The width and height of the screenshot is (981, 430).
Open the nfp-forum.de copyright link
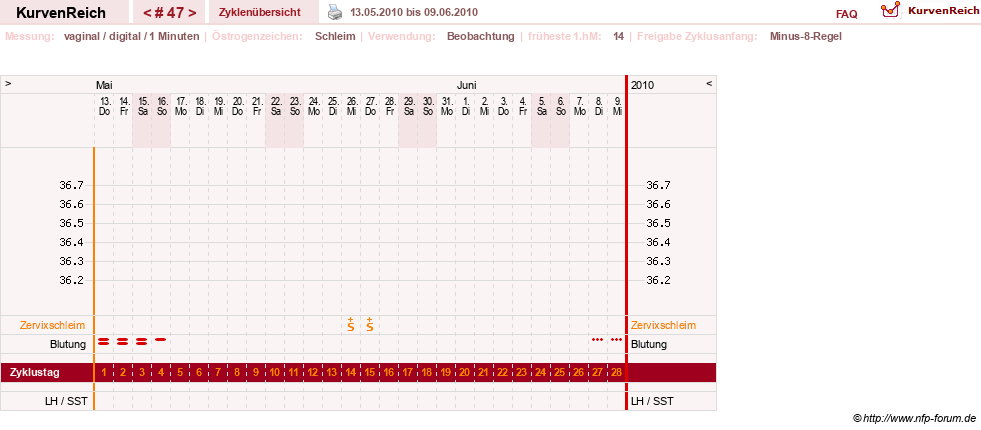click(914, 418)
